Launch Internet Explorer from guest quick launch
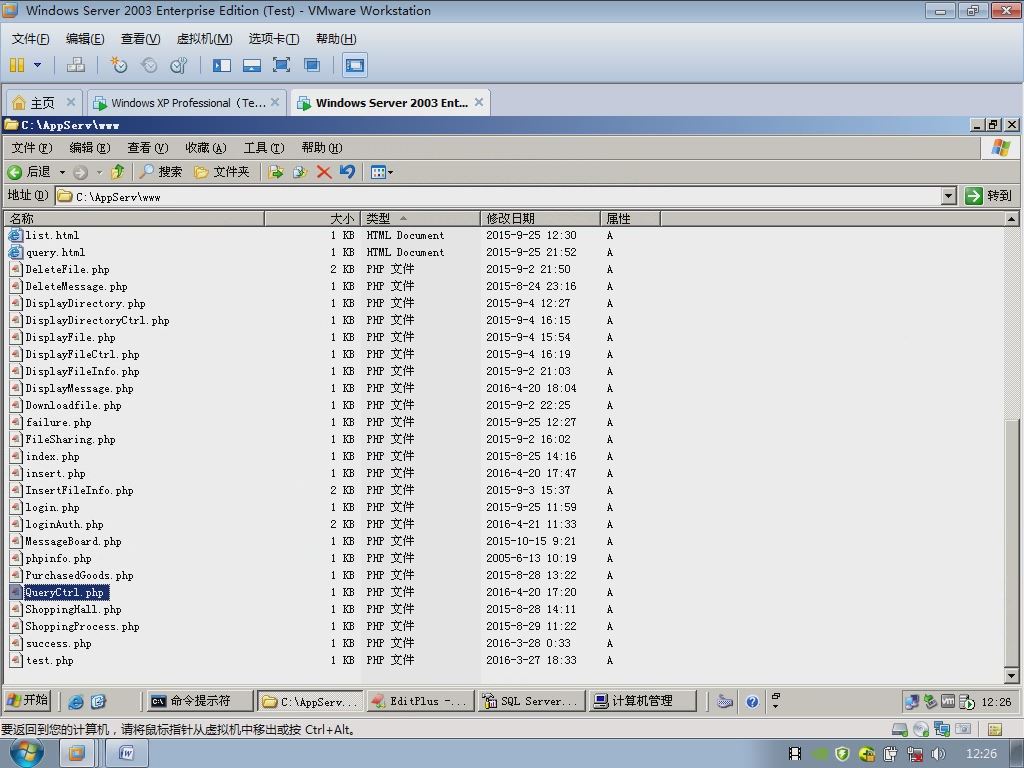The image size is (1024, 768). point(76,701)
